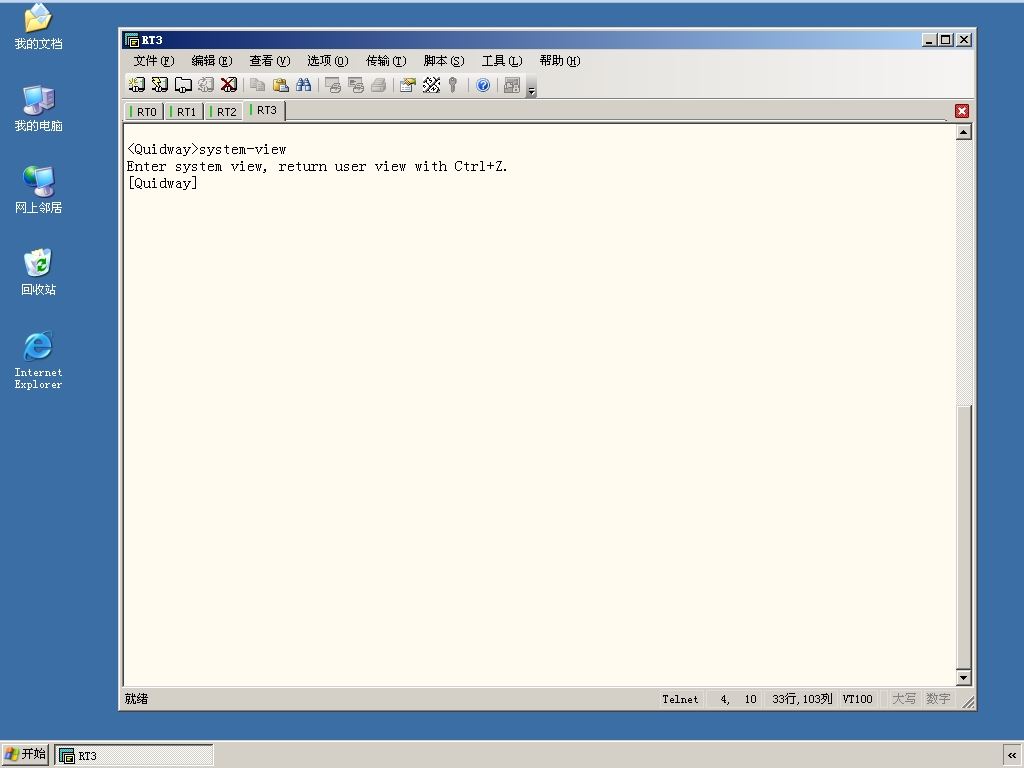Close the active tab with red X
1024x768 pixels.
pyautogui.click(x=961, y=111)
